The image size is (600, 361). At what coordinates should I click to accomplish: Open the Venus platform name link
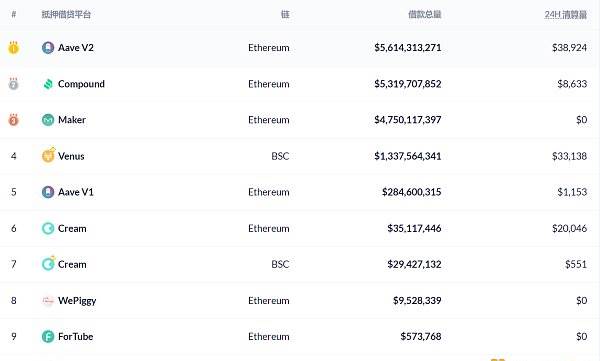pos(71,156)
